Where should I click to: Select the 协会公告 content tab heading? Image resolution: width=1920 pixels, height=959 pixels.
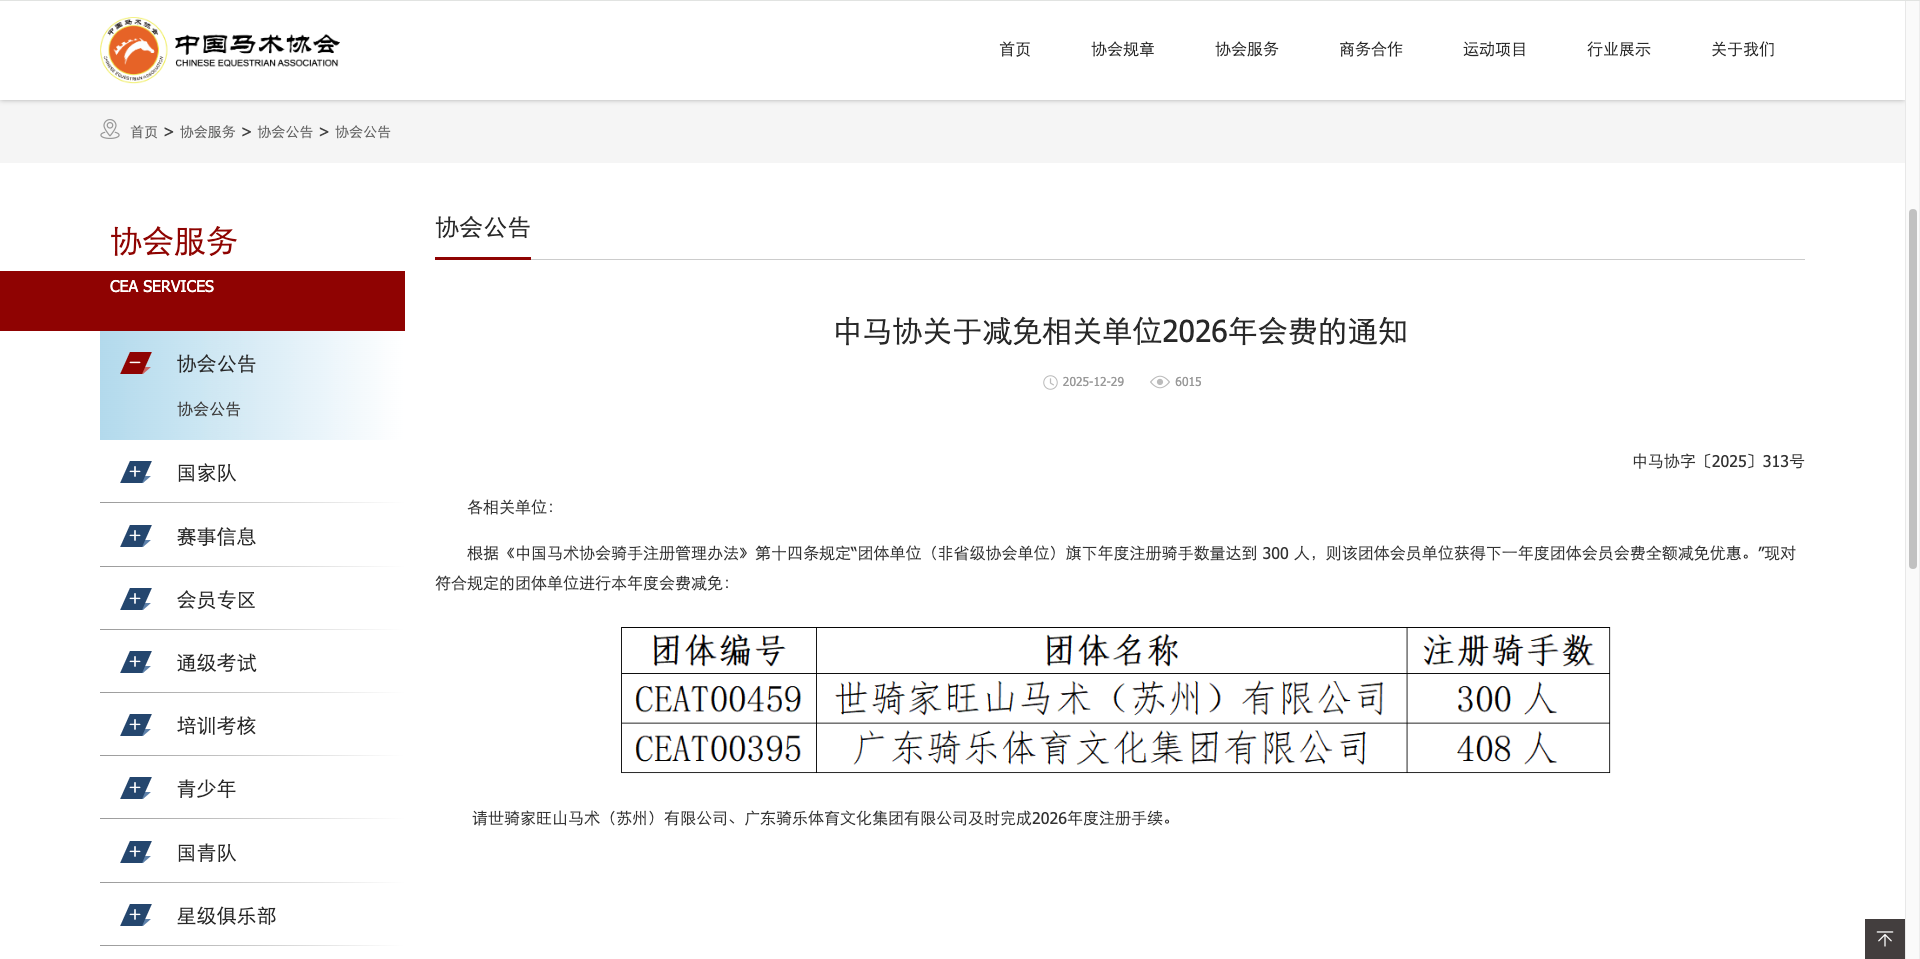pos(483,228)
